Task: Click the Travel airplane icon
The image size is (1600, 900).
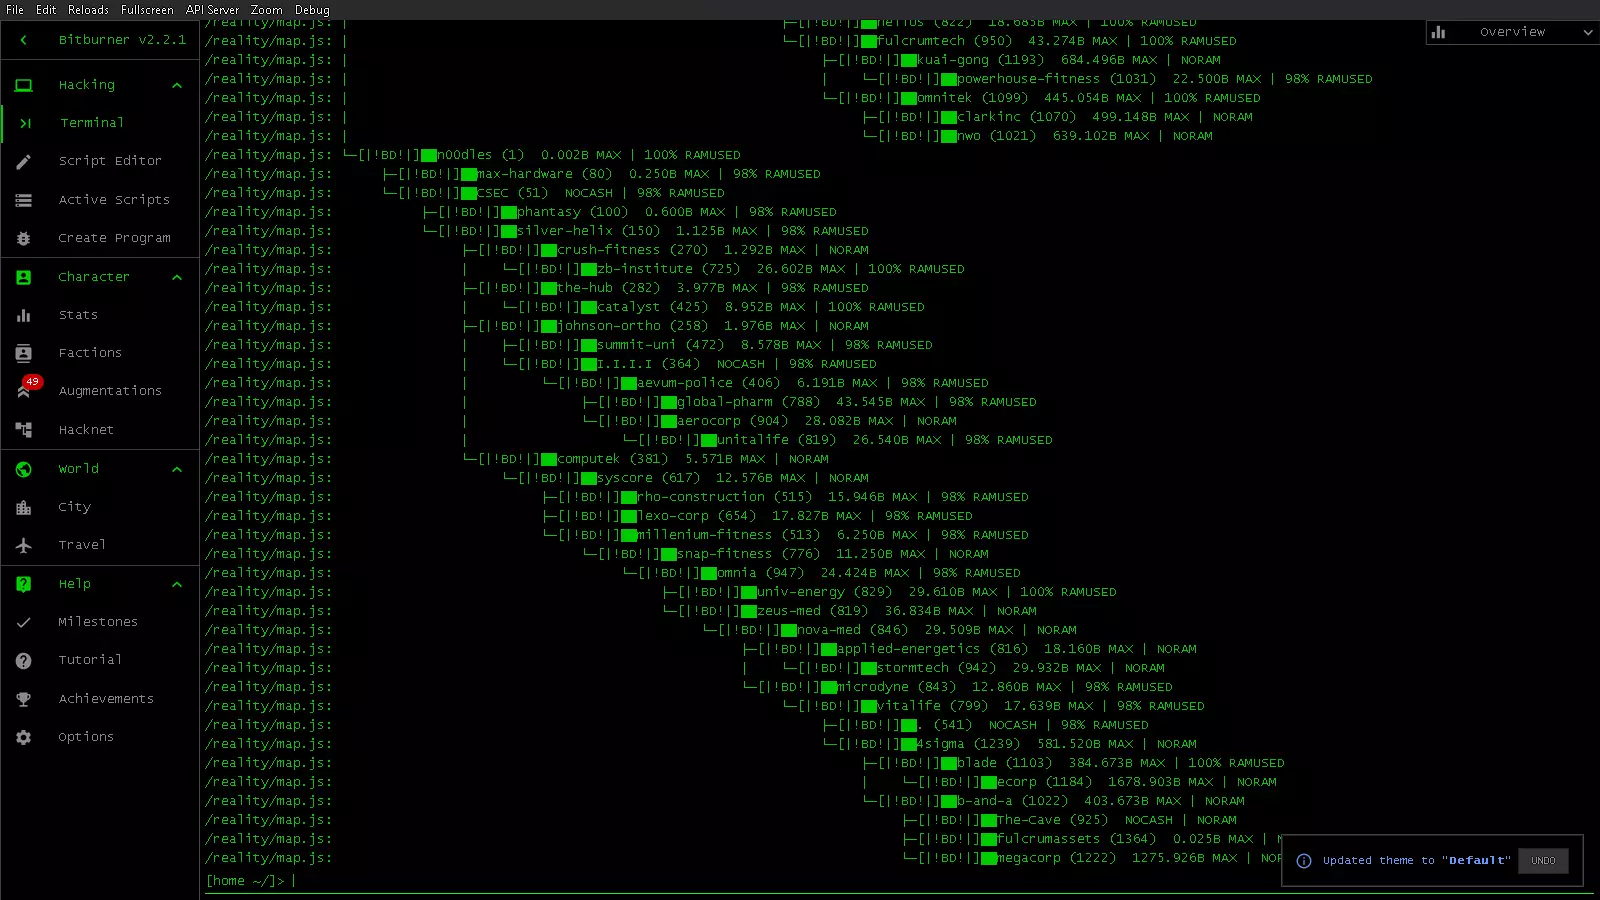Action: [24, 545]
